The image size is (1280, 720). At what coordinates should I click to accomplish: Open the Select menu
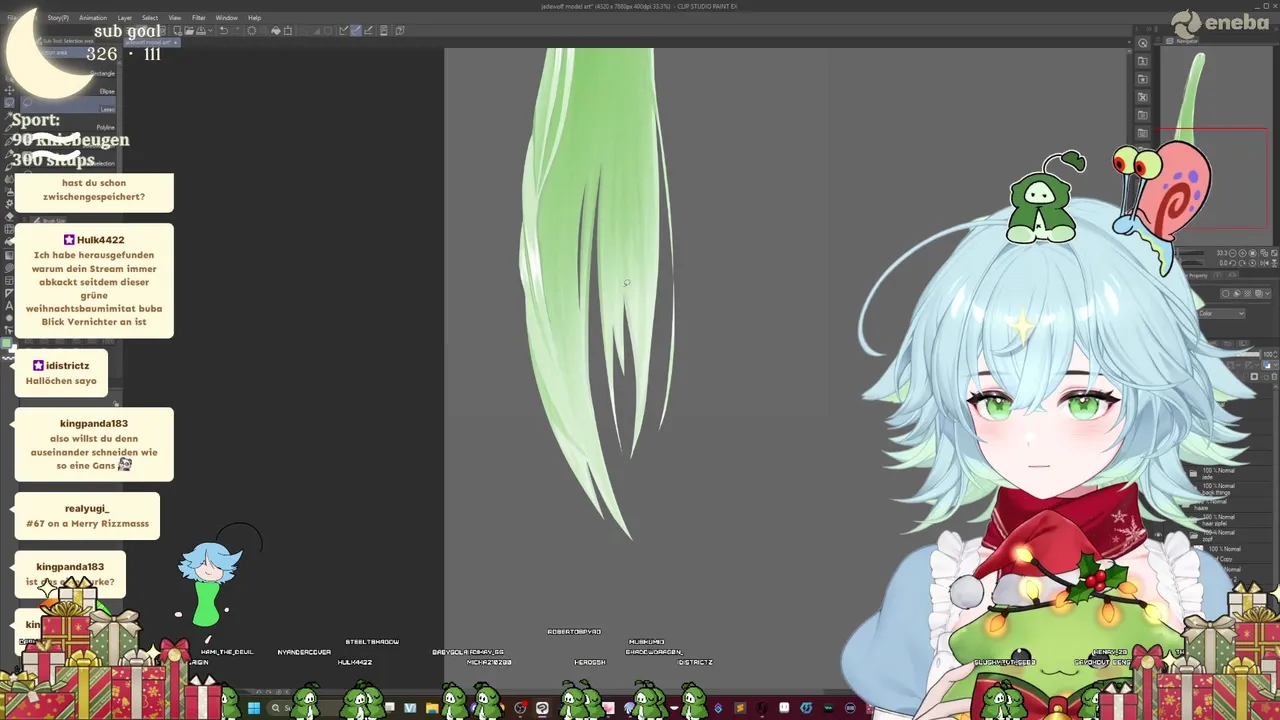(150, 18)
